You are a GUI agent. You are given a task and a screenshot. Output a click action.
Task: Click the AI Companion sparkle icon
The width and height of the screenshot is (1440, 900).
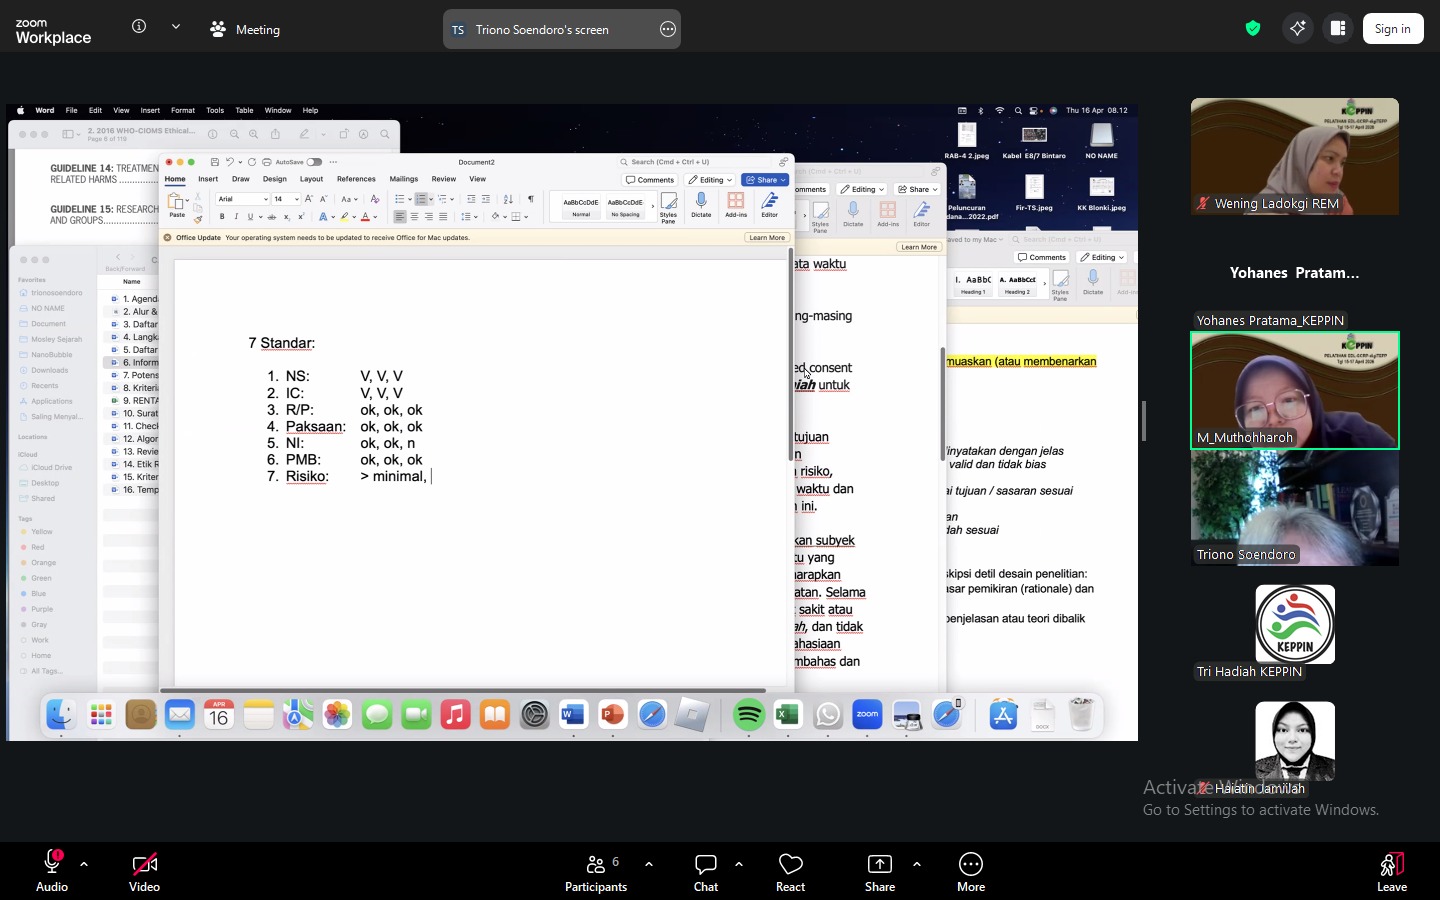coord(1297,29)
